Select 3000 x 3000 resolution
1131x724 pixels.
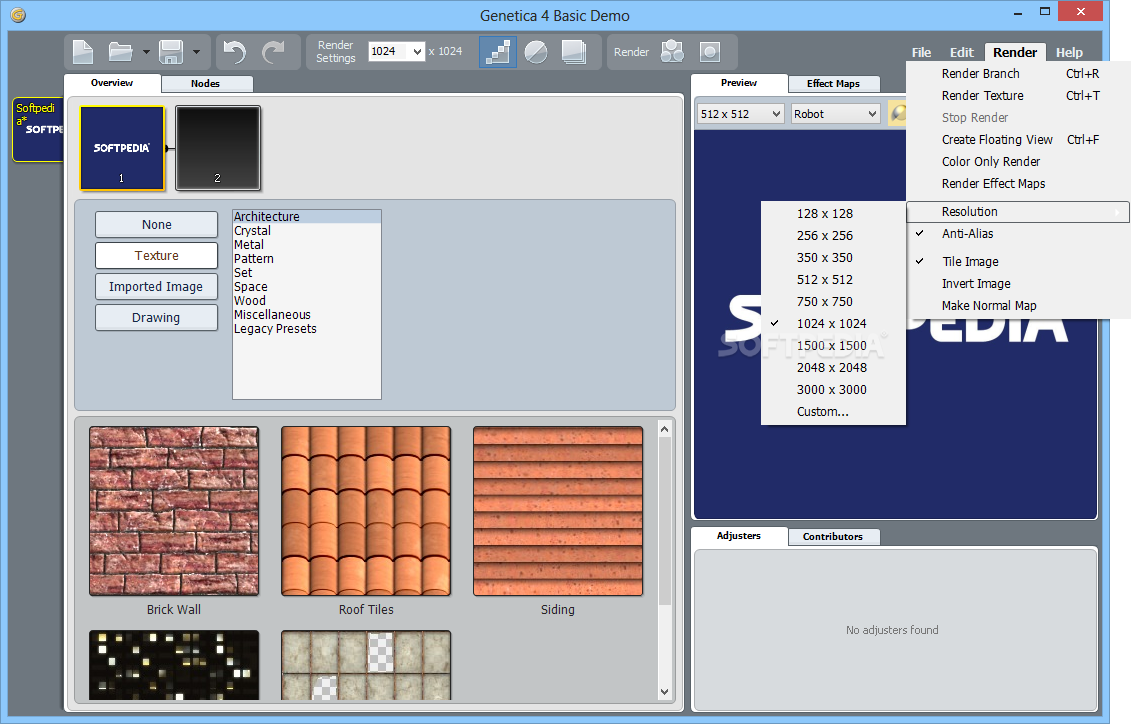[x=831, y=389]
